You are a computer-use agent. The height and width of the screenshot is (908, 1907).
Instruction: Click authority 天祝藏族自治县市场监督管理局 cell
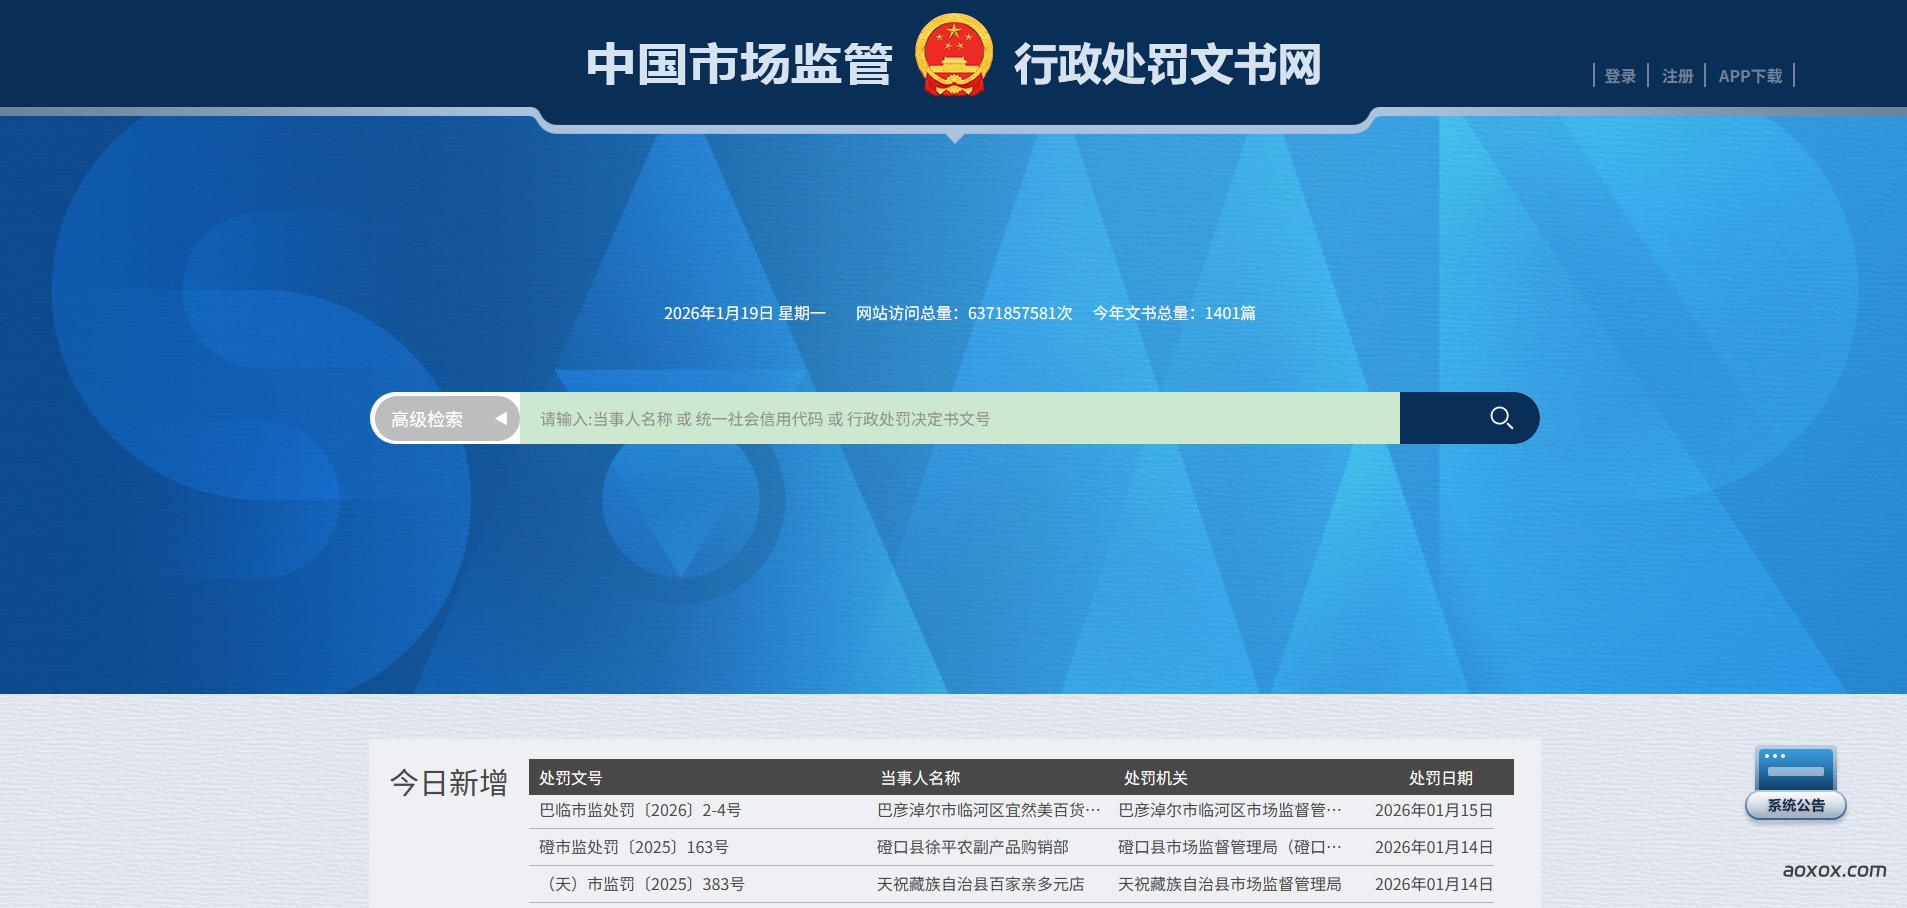pyautogui.click(x=1230, y=884)
